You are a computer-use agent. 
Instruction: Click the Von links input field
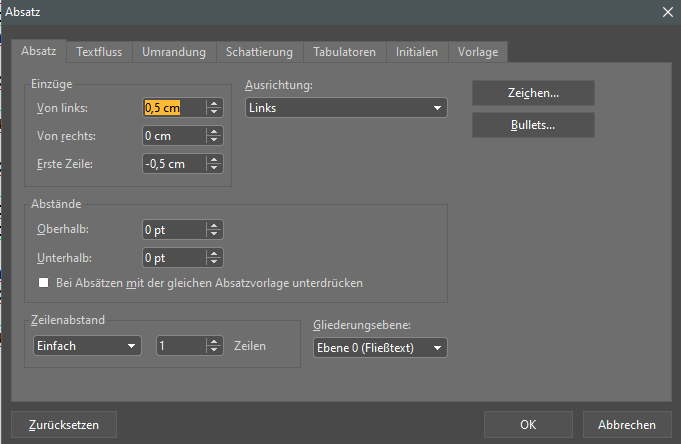coord(173,108)
